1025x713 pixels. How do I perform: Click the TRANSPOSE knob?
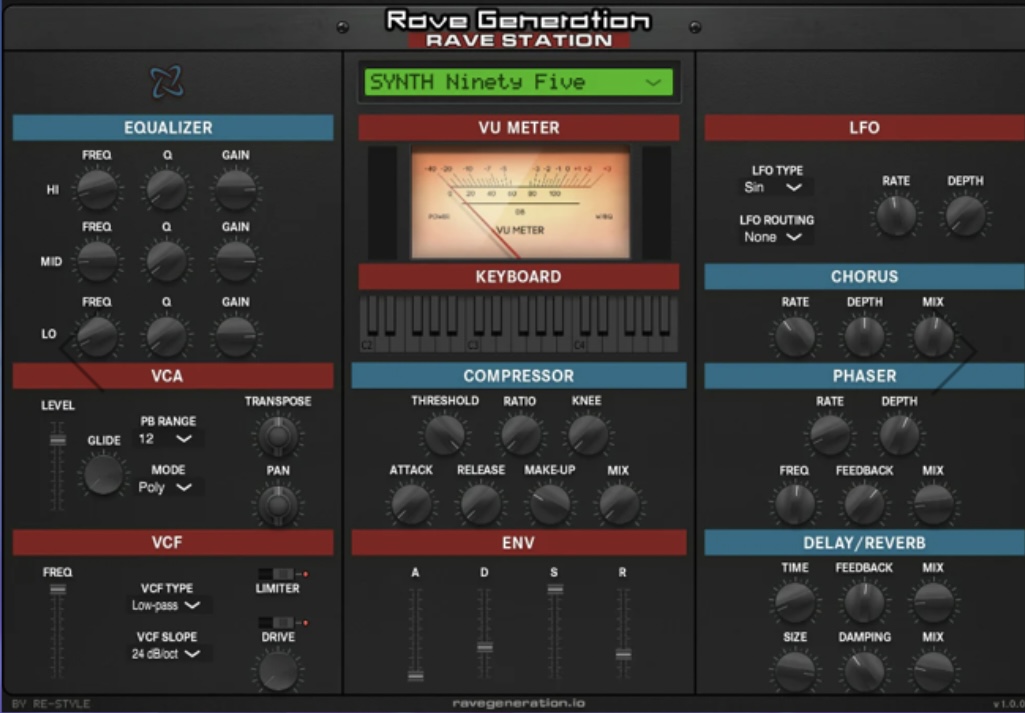[x=278, y=436]
